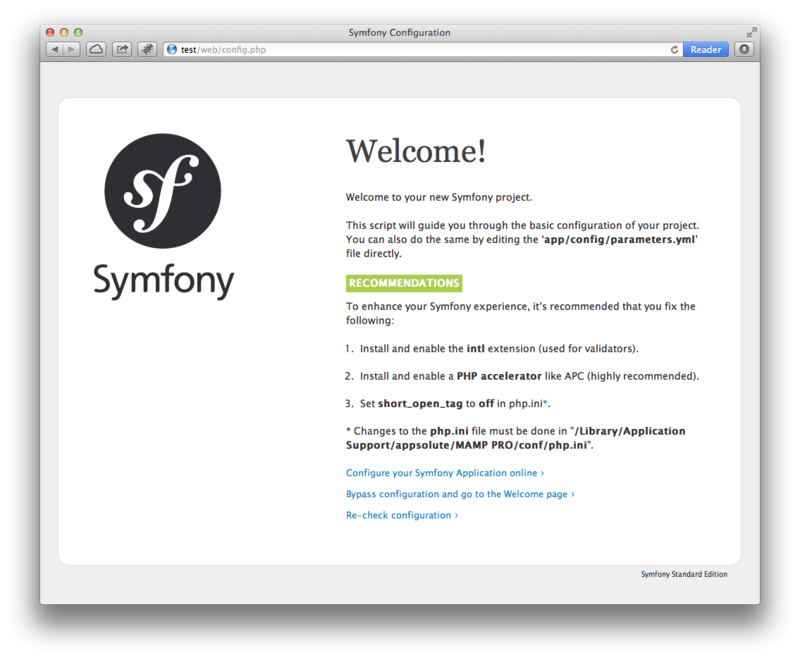800x660 pixels.
Task: Click the 'Symfony Configuration' window title
Action: 399,33
